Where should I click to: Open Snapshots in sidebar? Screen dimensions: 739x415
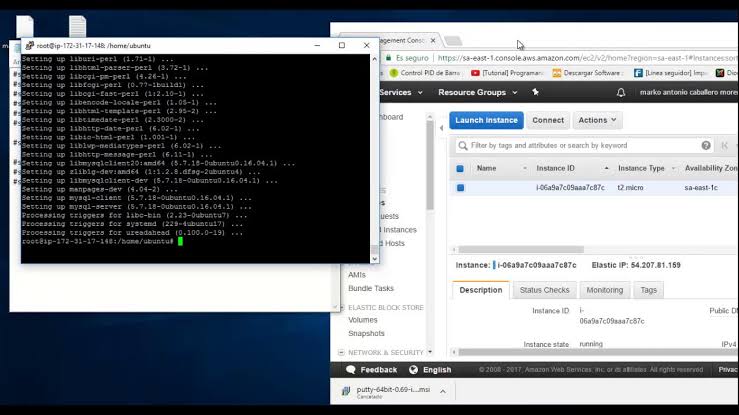(x=366, y=334)
